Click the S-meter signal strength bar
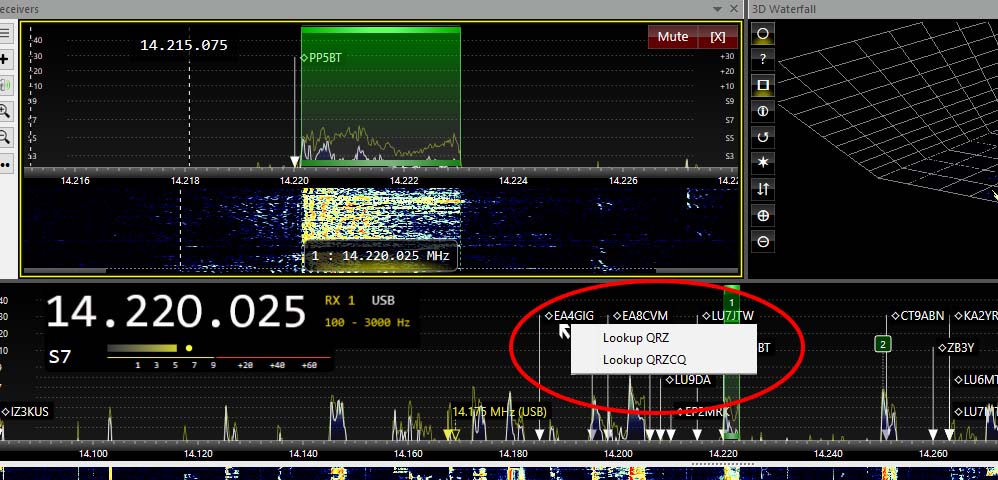Viewport: 998px width, 480px height. (150, 349)
